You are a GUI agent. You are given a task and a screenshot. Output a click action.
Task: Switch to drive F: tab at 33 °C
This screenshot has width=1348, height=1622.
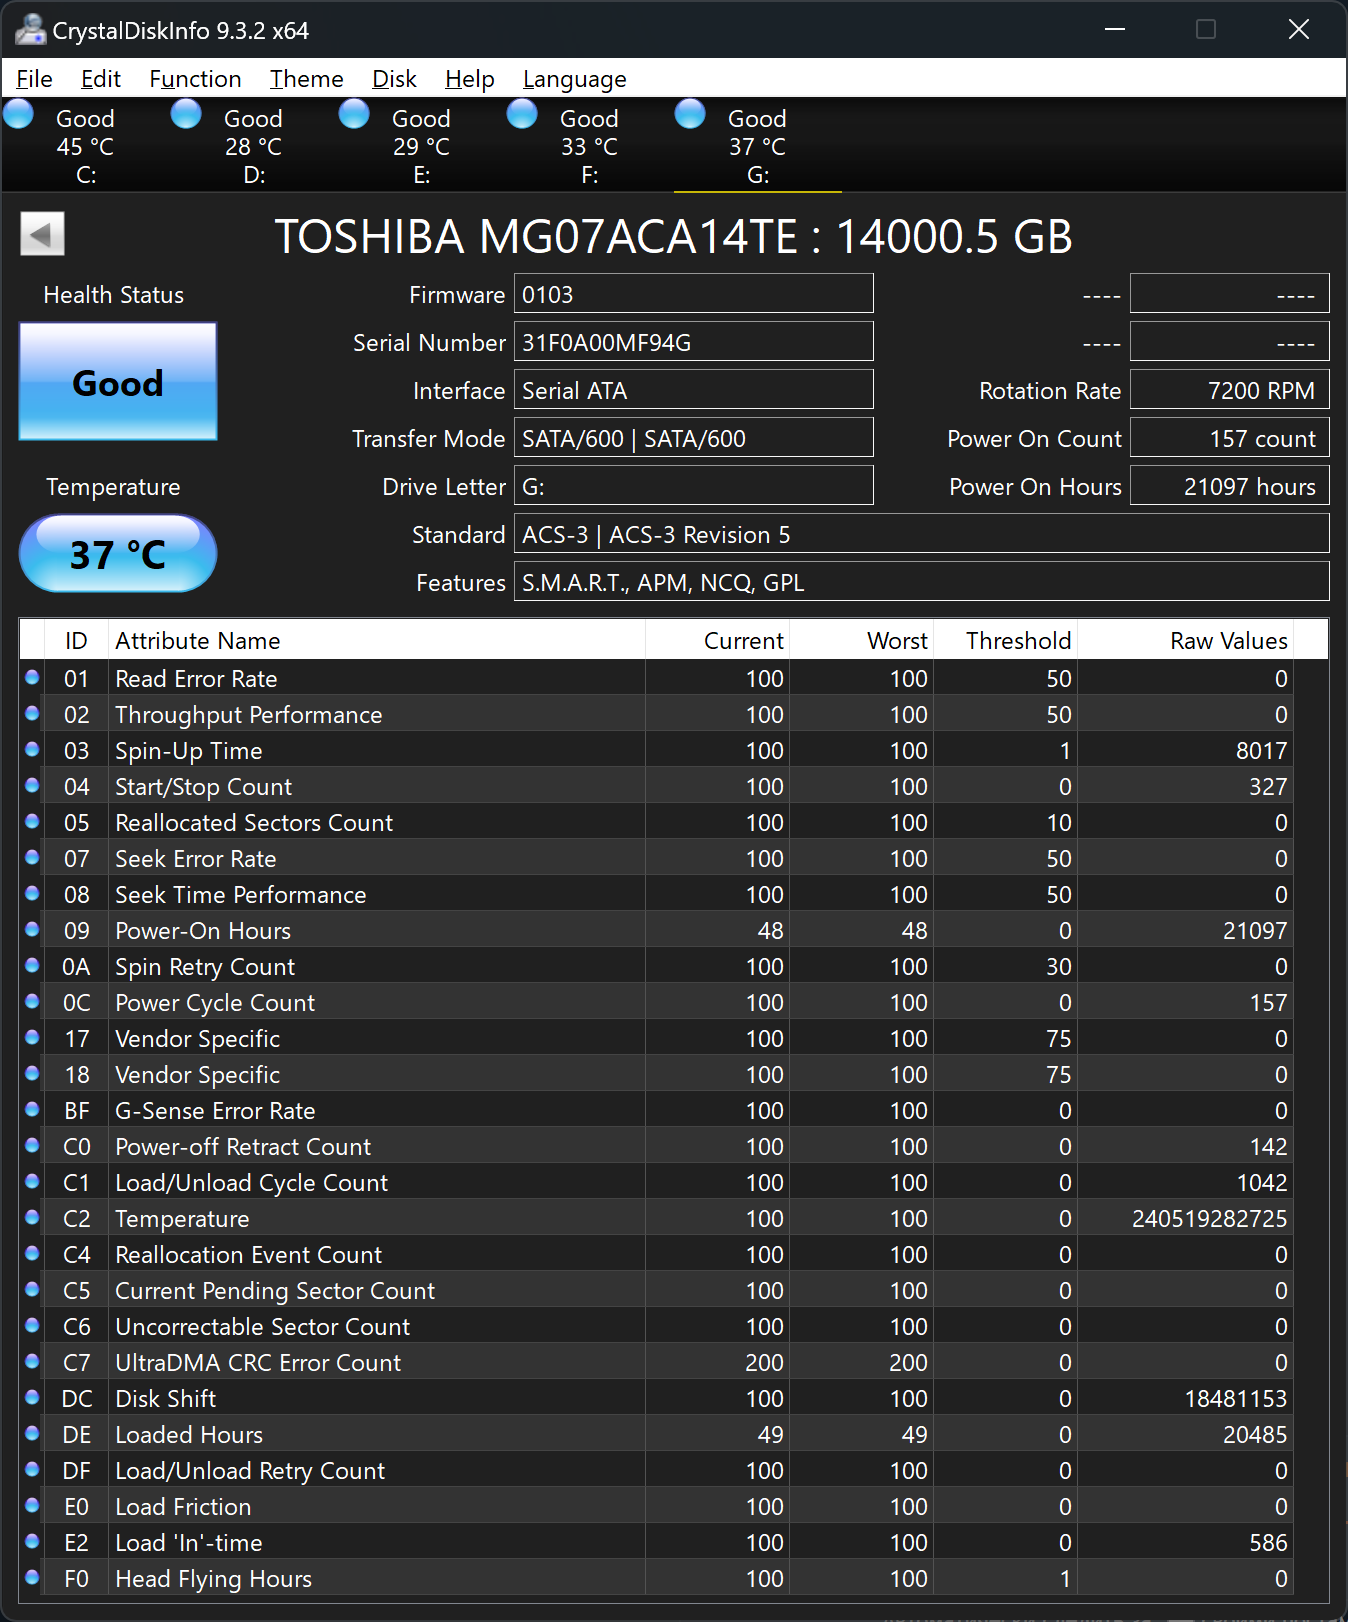(590, 146)
